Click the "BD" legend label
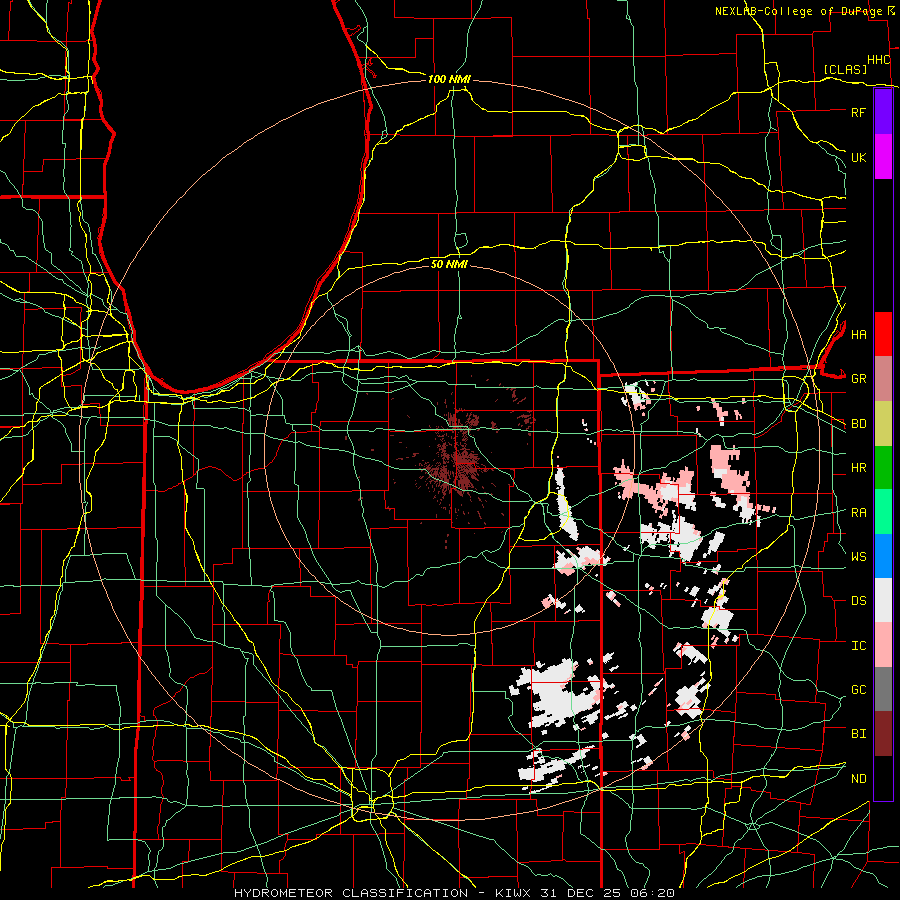Image resolution: width=900 pixels, height=900 pixels. (858, 424)
